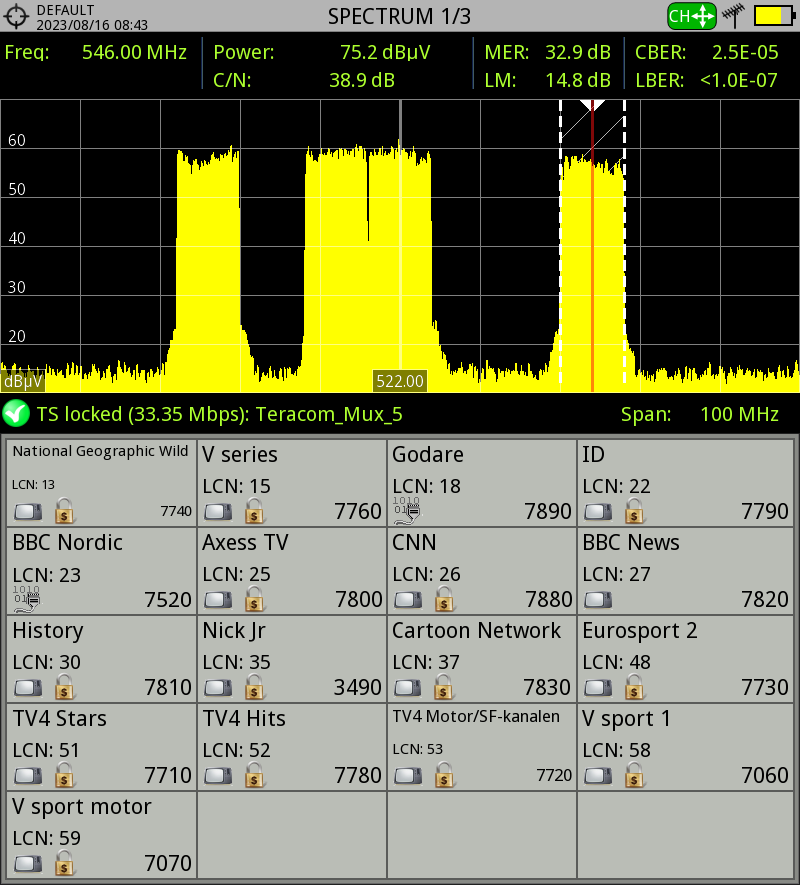800x885 pixels.
Task: Click the Power 75.2 dBµV reading
Action: pyautogui.click(x=322, y=52)
